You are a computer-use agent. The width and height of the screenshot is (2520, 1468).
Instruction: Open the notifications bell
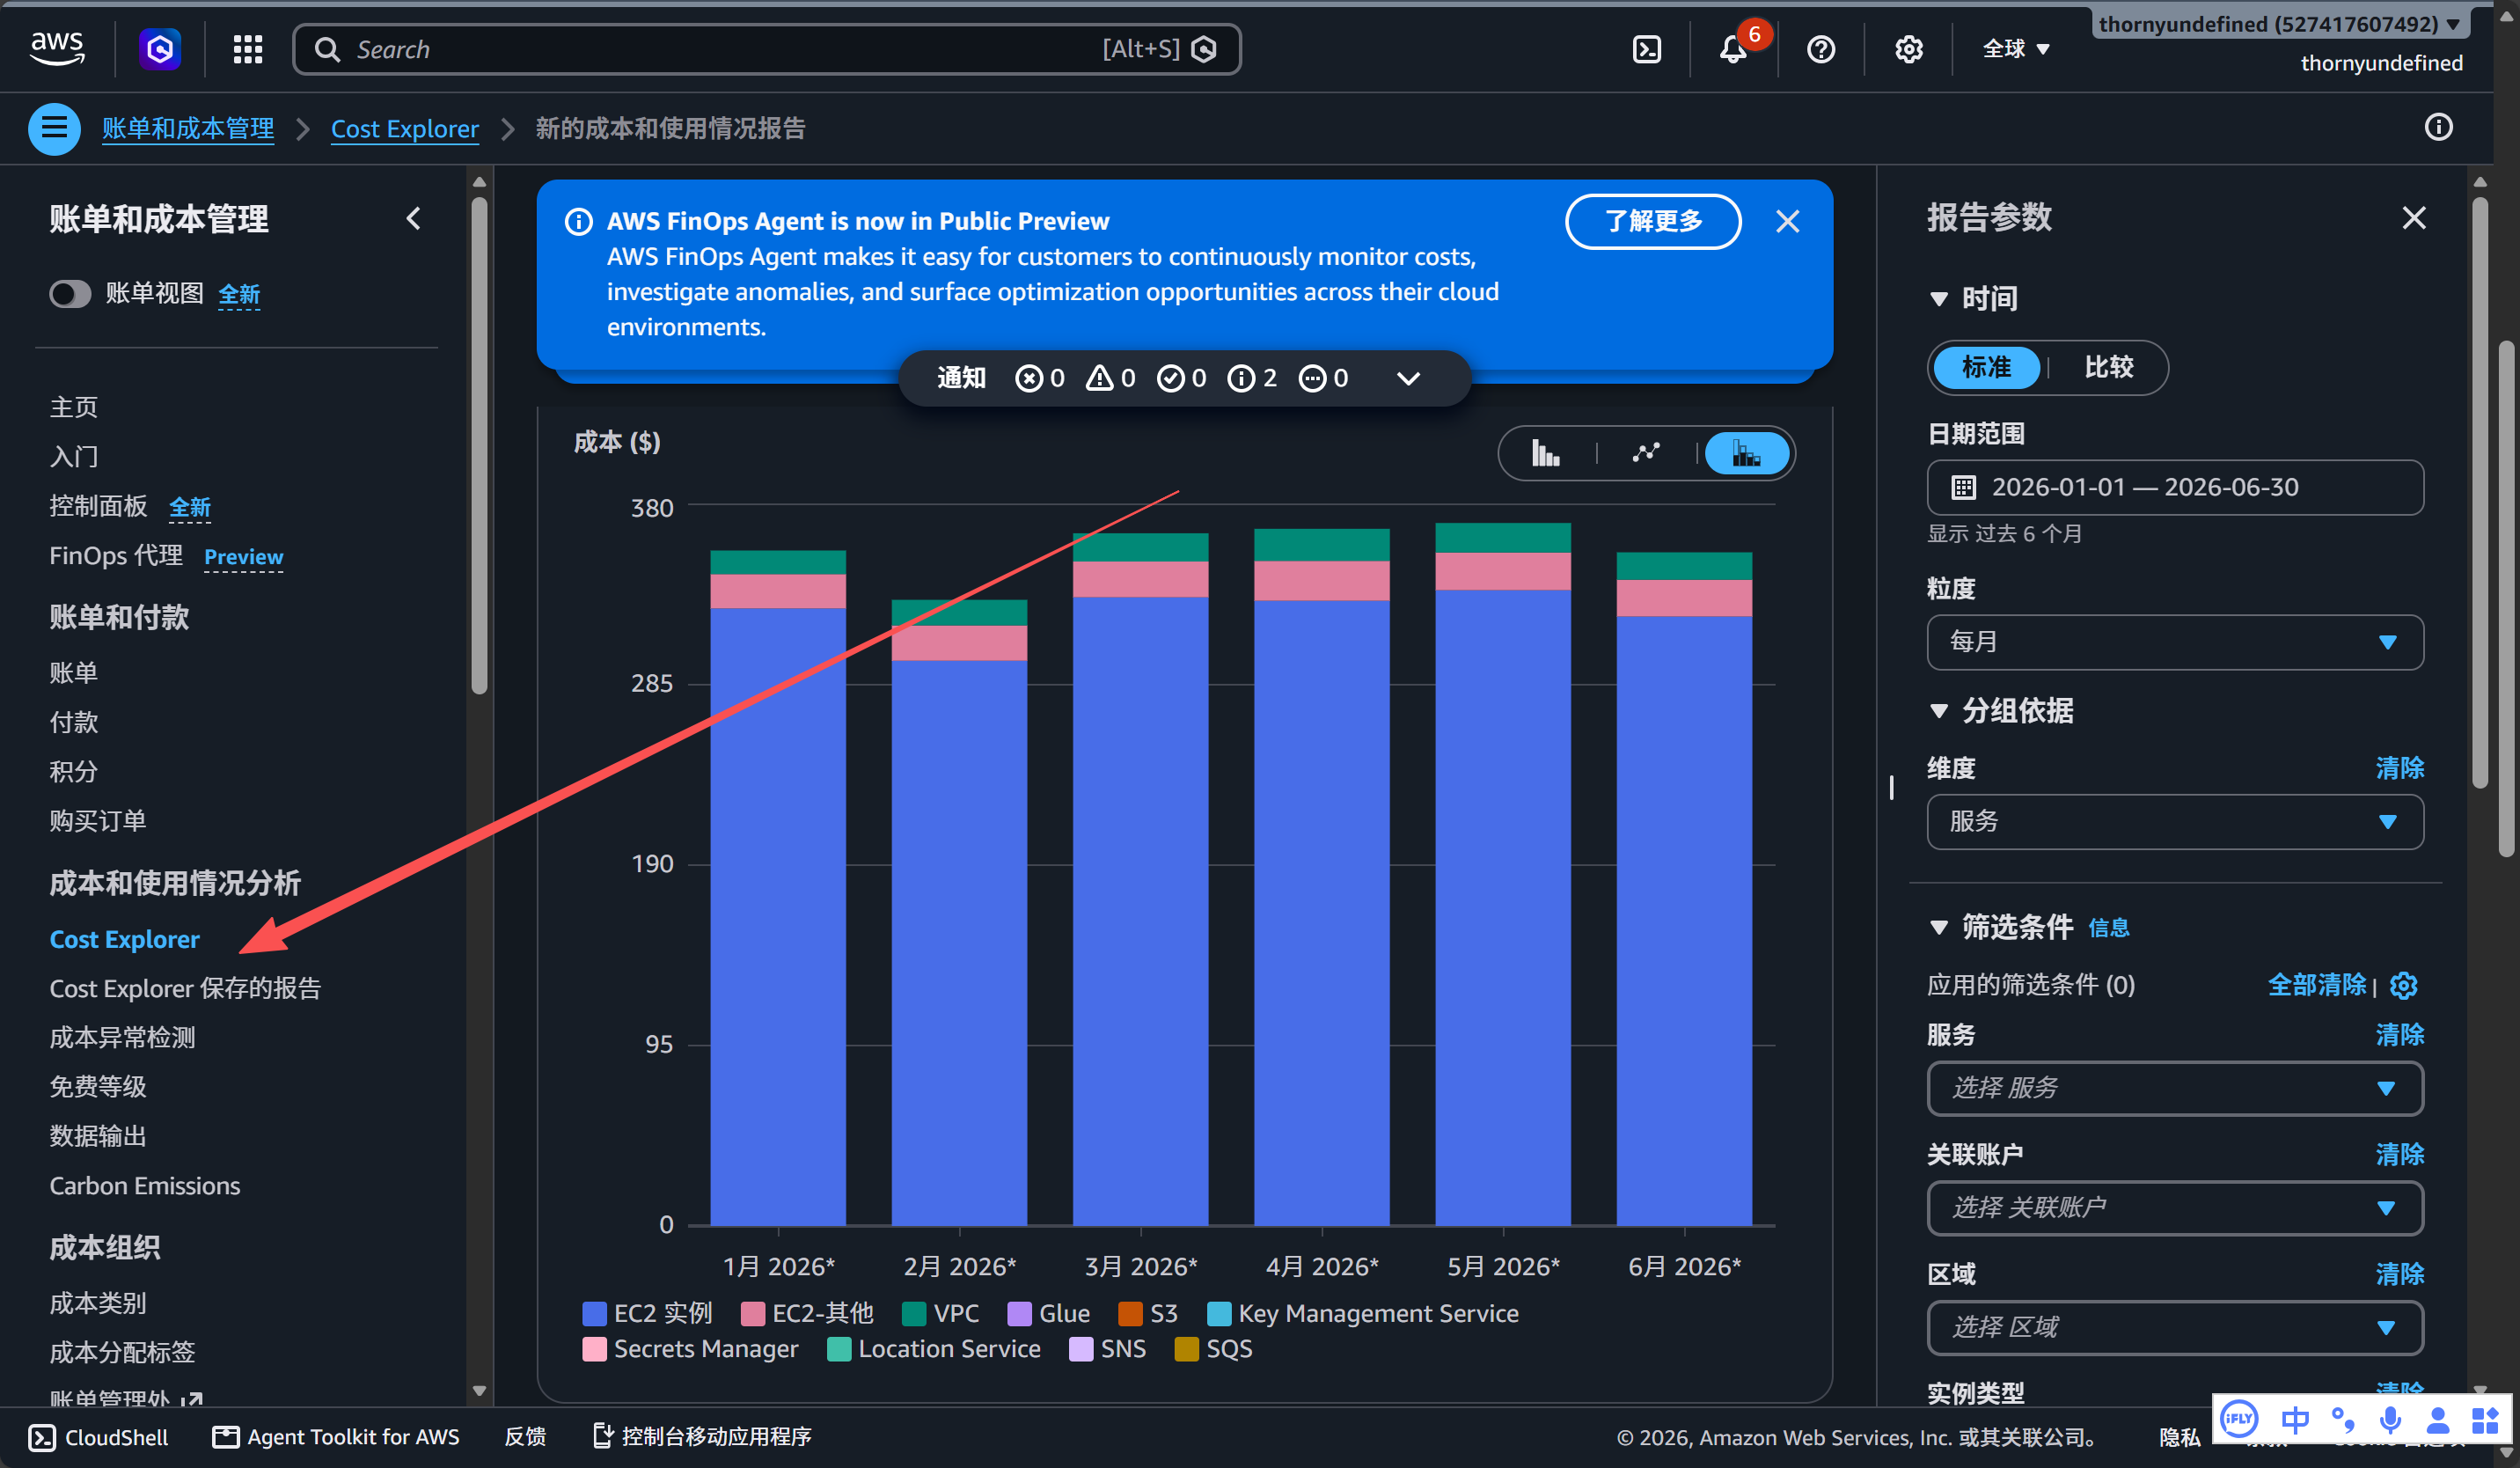[x=1734, y=49]
